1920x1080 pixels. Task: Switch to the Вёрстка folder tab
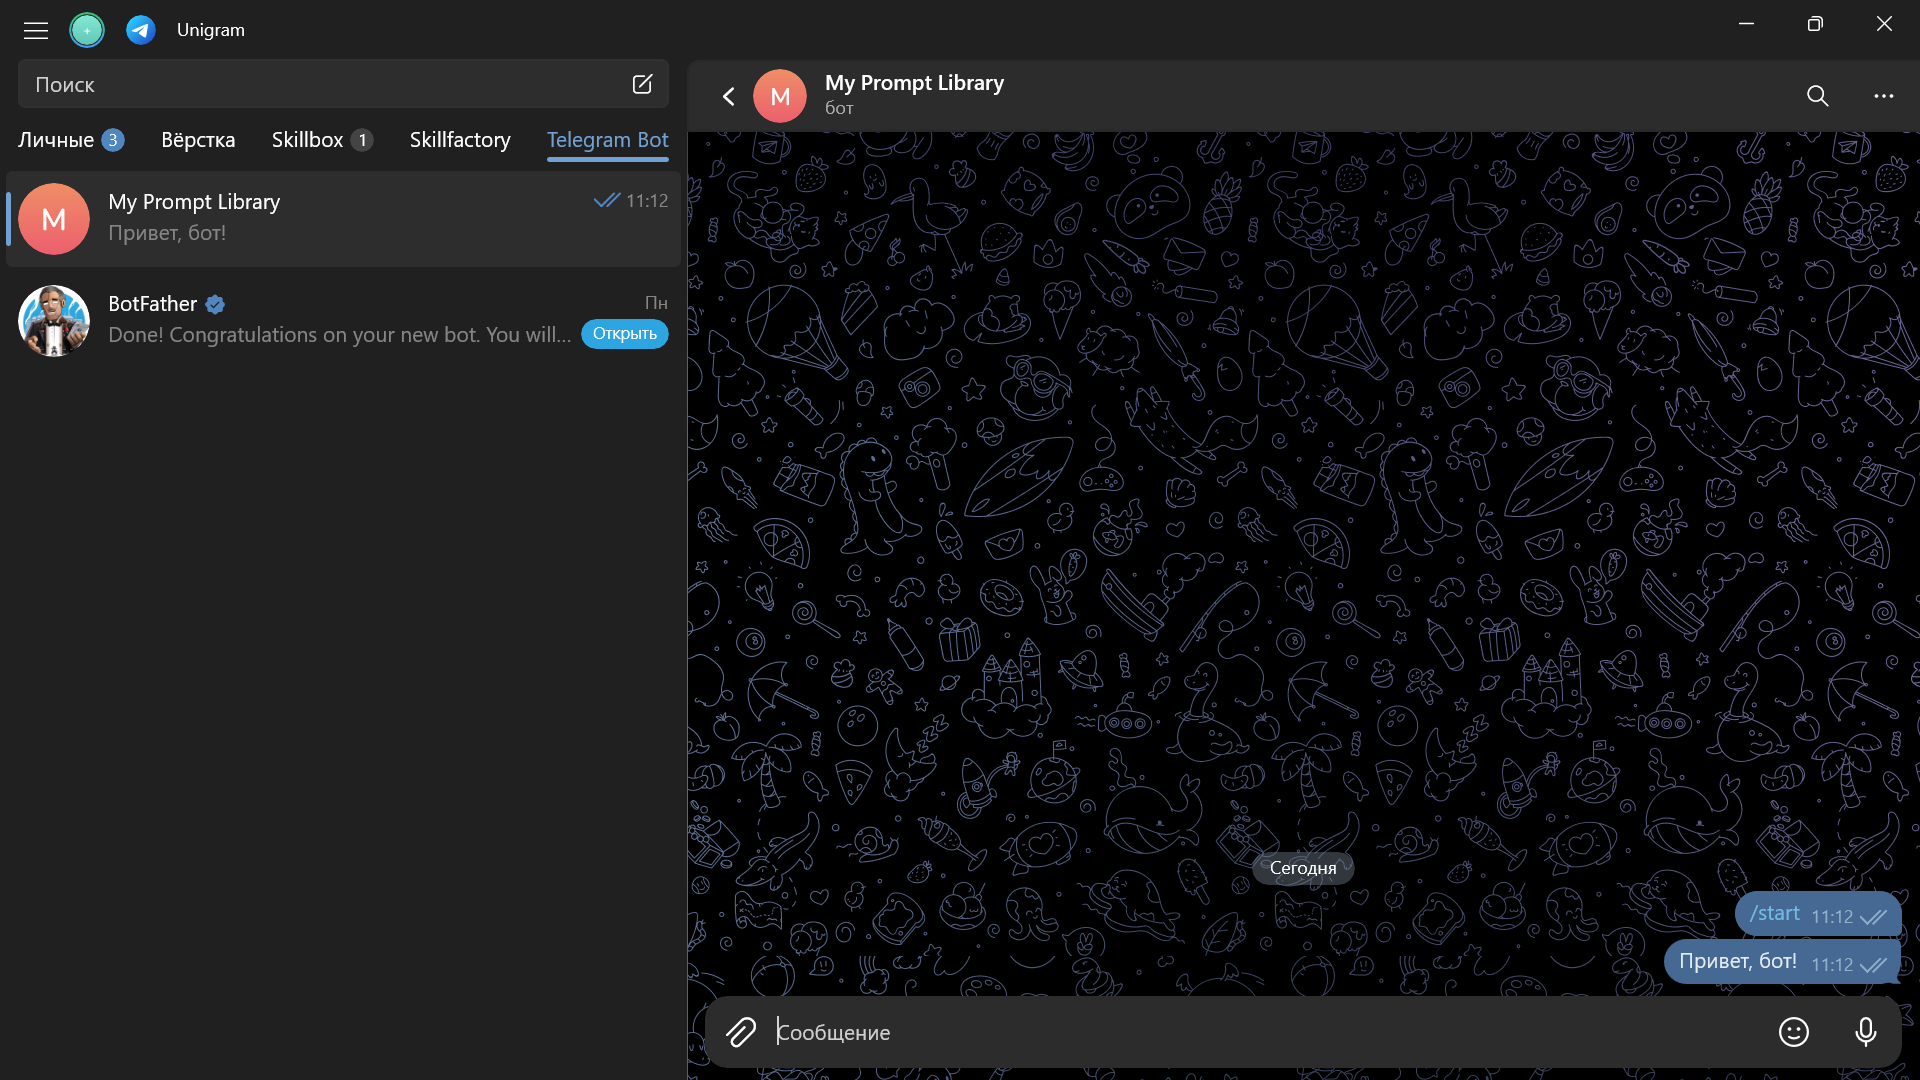point(198,140)
